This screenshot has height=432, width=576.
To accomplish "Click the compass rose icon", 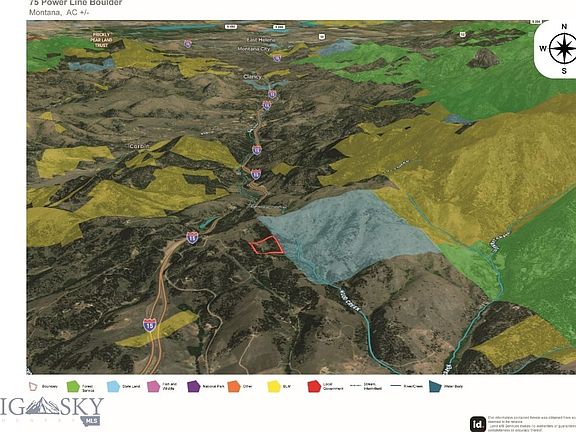I will pyautogui.click(x=562, y=48).
